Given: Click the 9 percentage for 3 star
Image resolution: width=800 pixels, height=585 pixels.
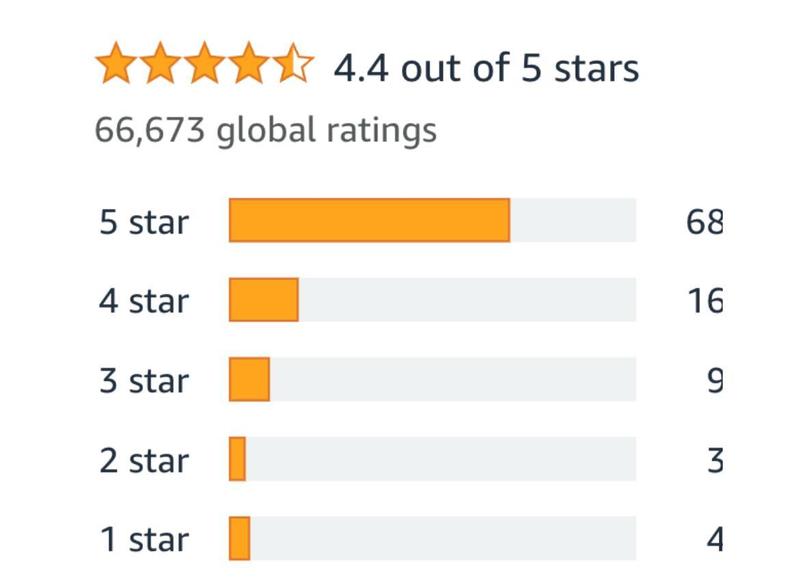Looking at the screenshot, I should coord(715,381).
